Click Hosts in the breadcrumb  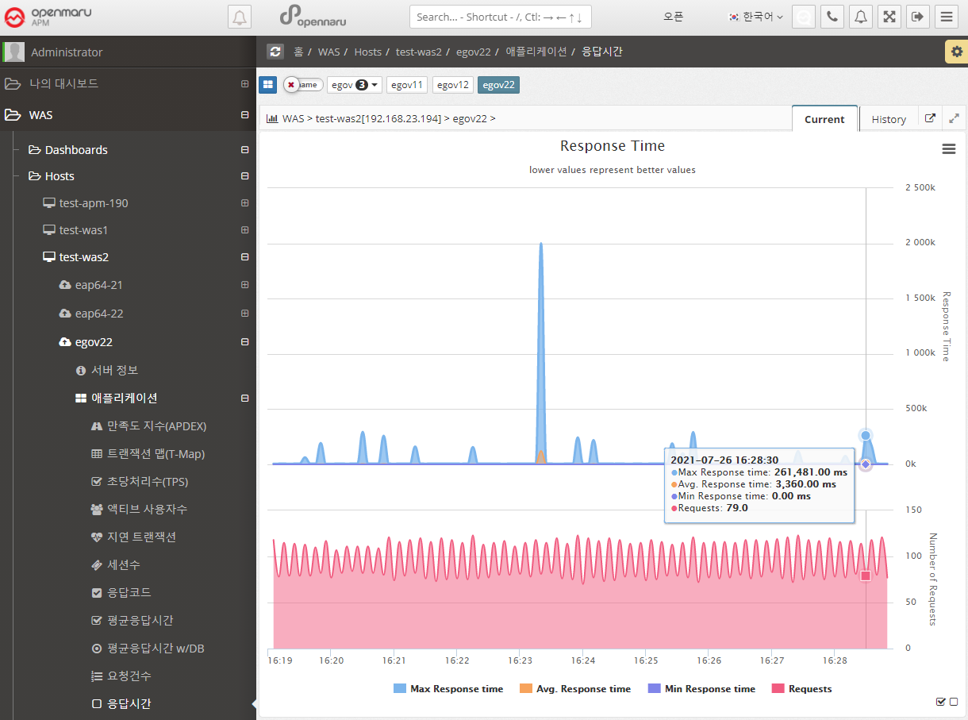click(368, 51)
